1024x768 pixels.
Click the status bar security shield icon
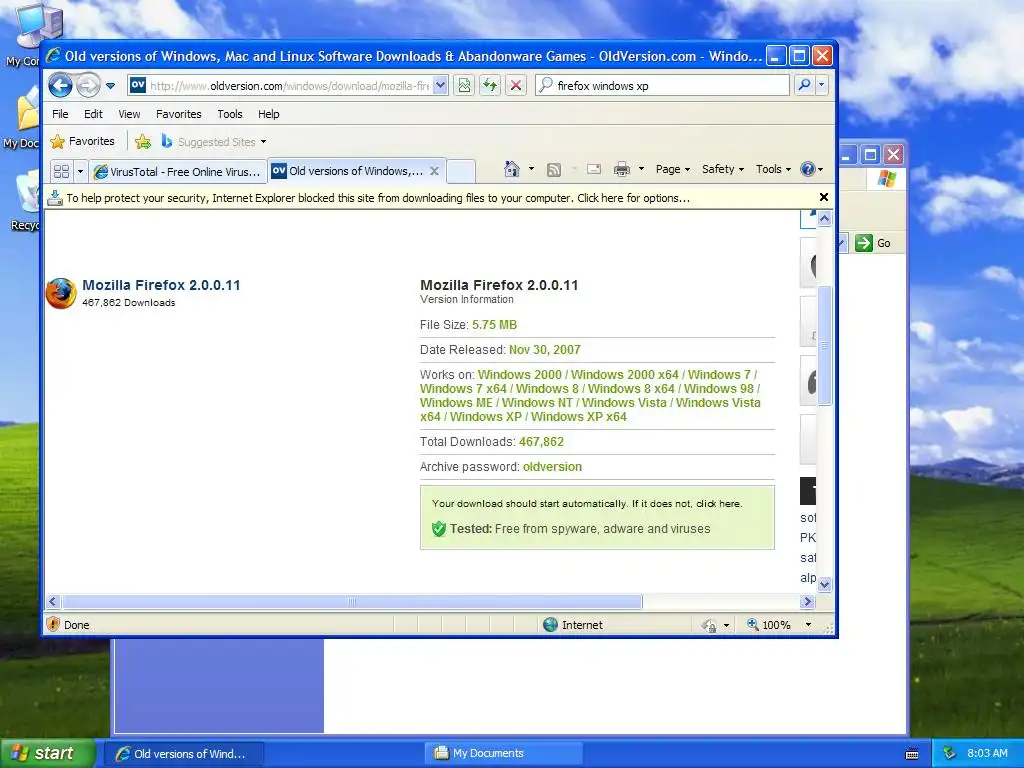tap(54, 624)
